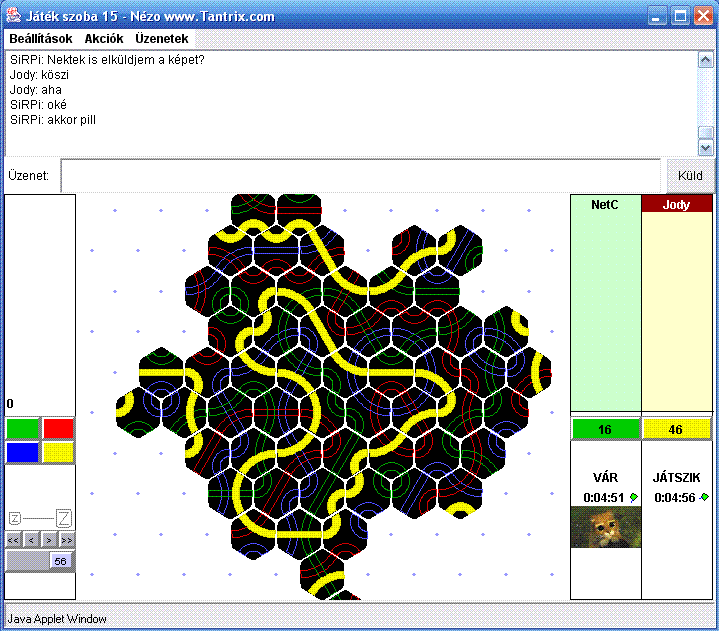Step forward one move with > button
Image resolution: width=719 pixels, height=631 pixels.
click(x=48, y=540)
